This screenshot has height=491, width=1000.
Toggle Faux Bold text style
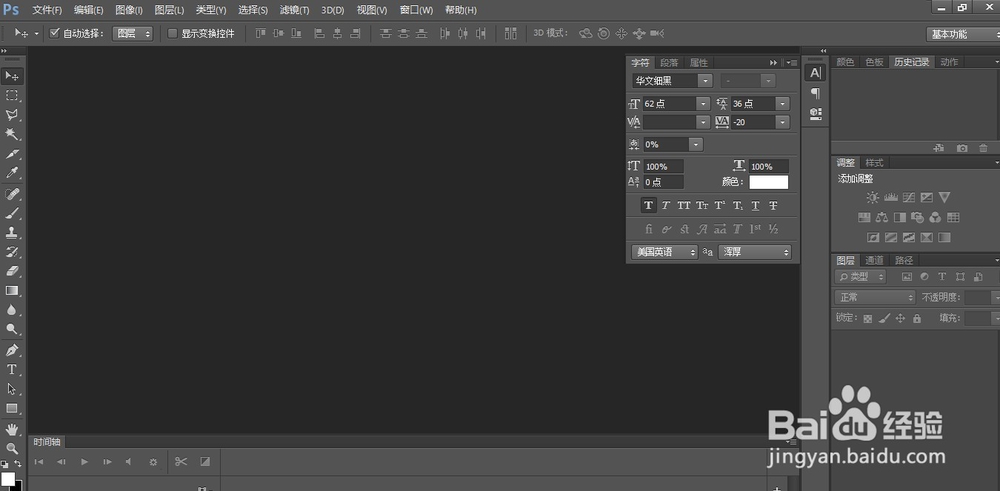click(648, 205)
